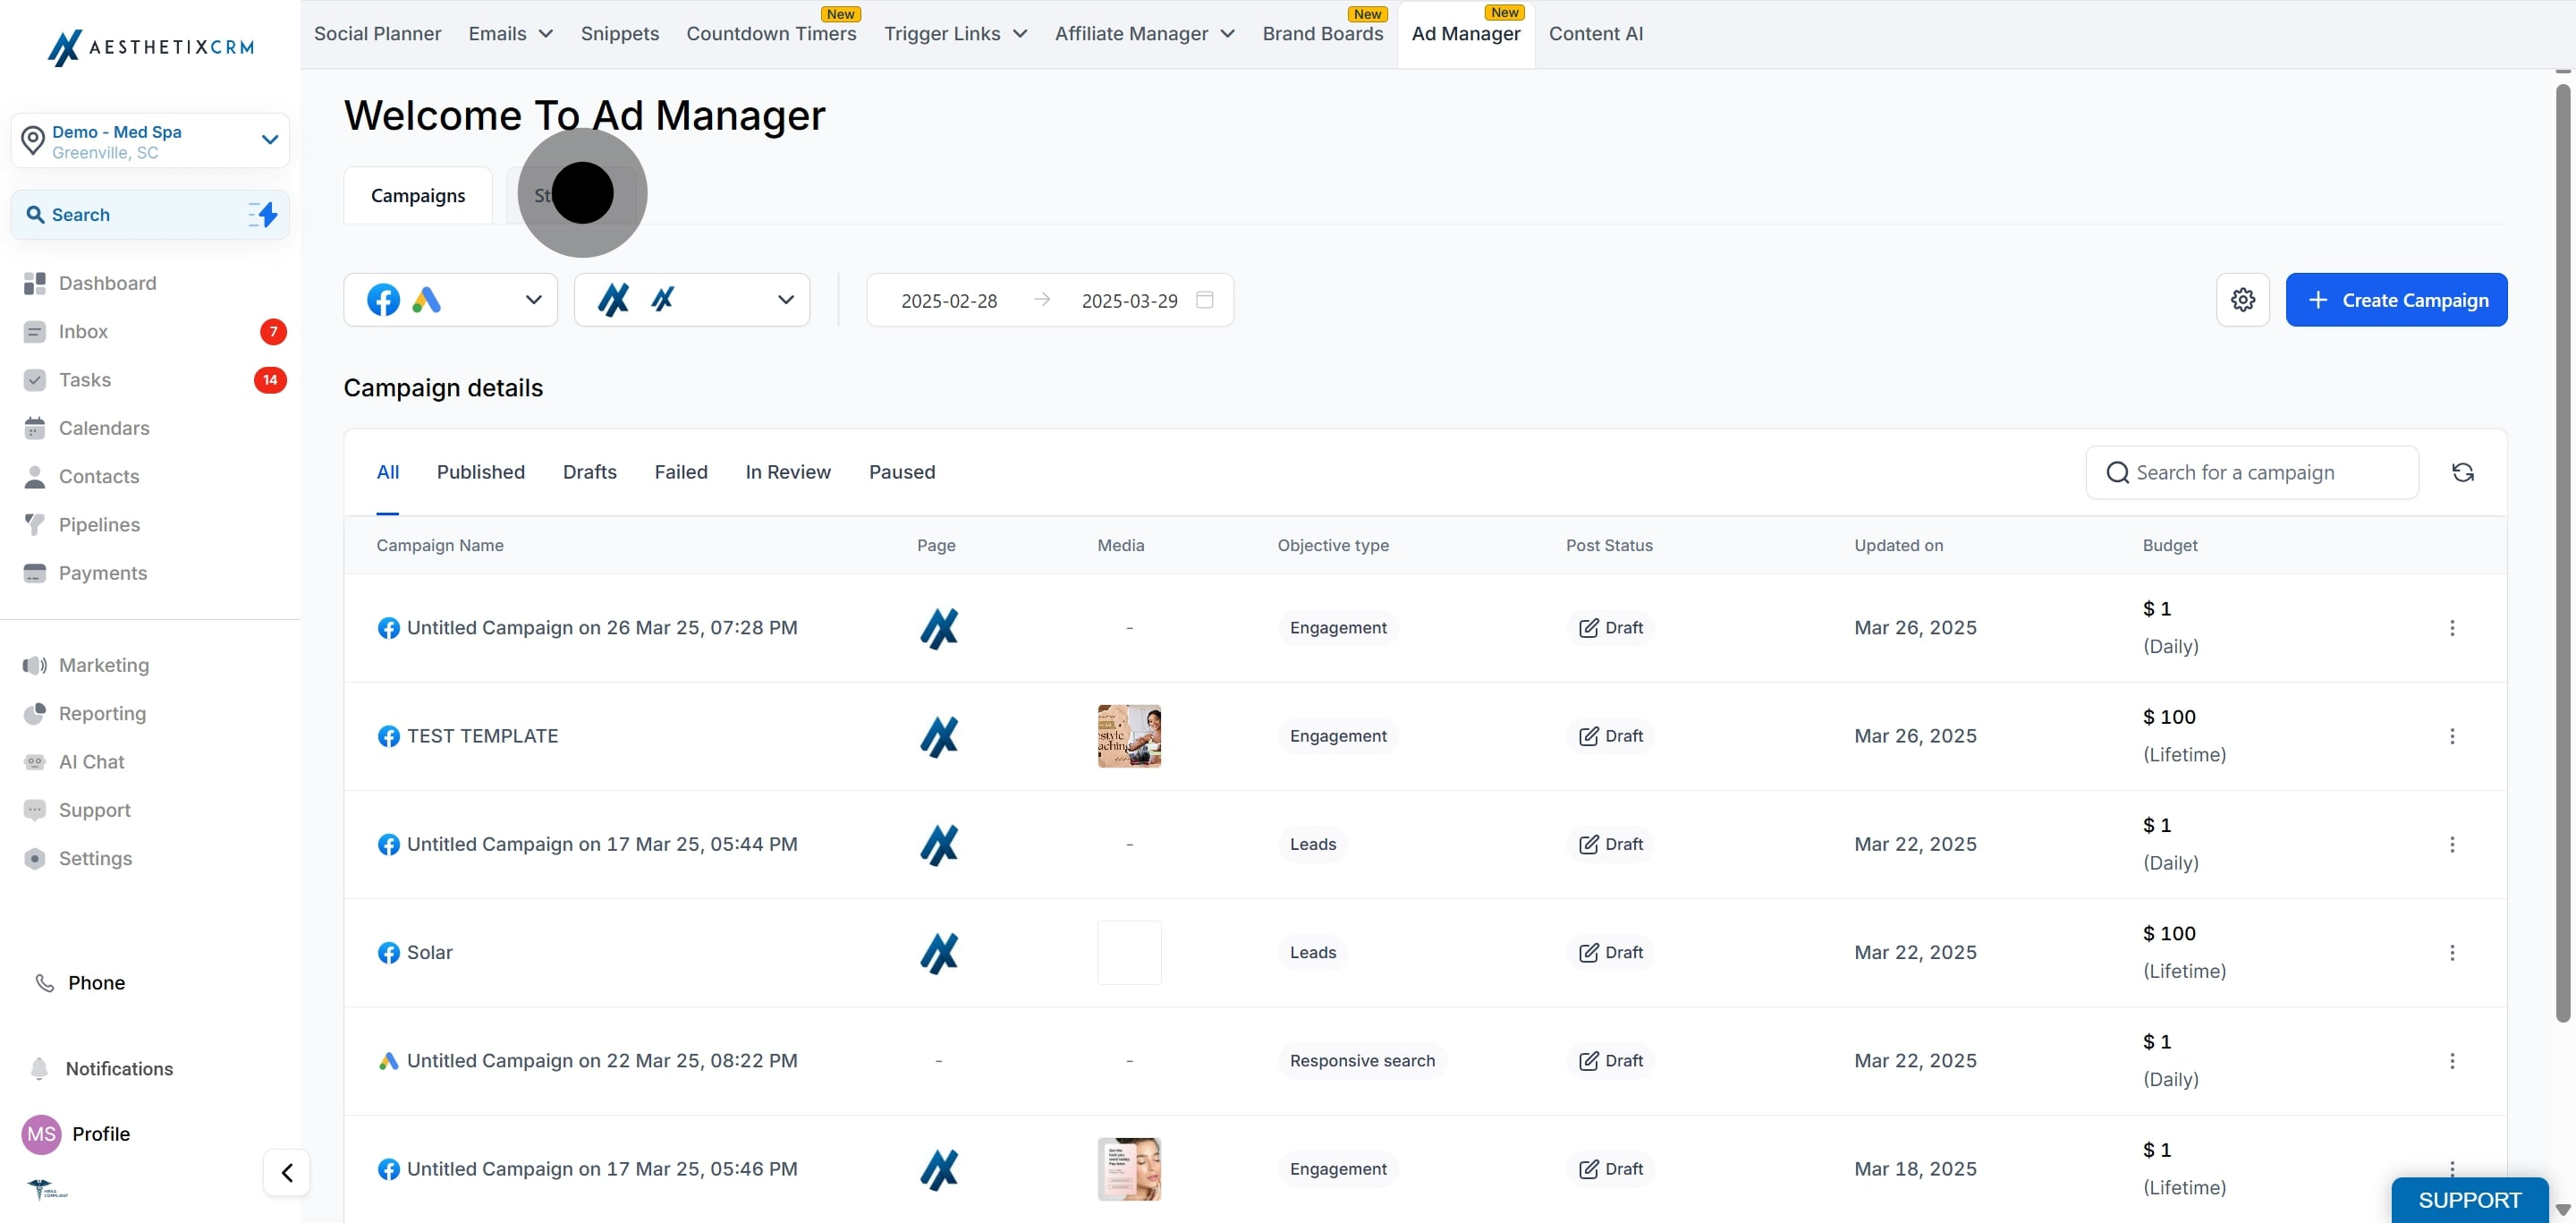
Task: Click the ad settings gear icon
Action: click(2242, 300)
